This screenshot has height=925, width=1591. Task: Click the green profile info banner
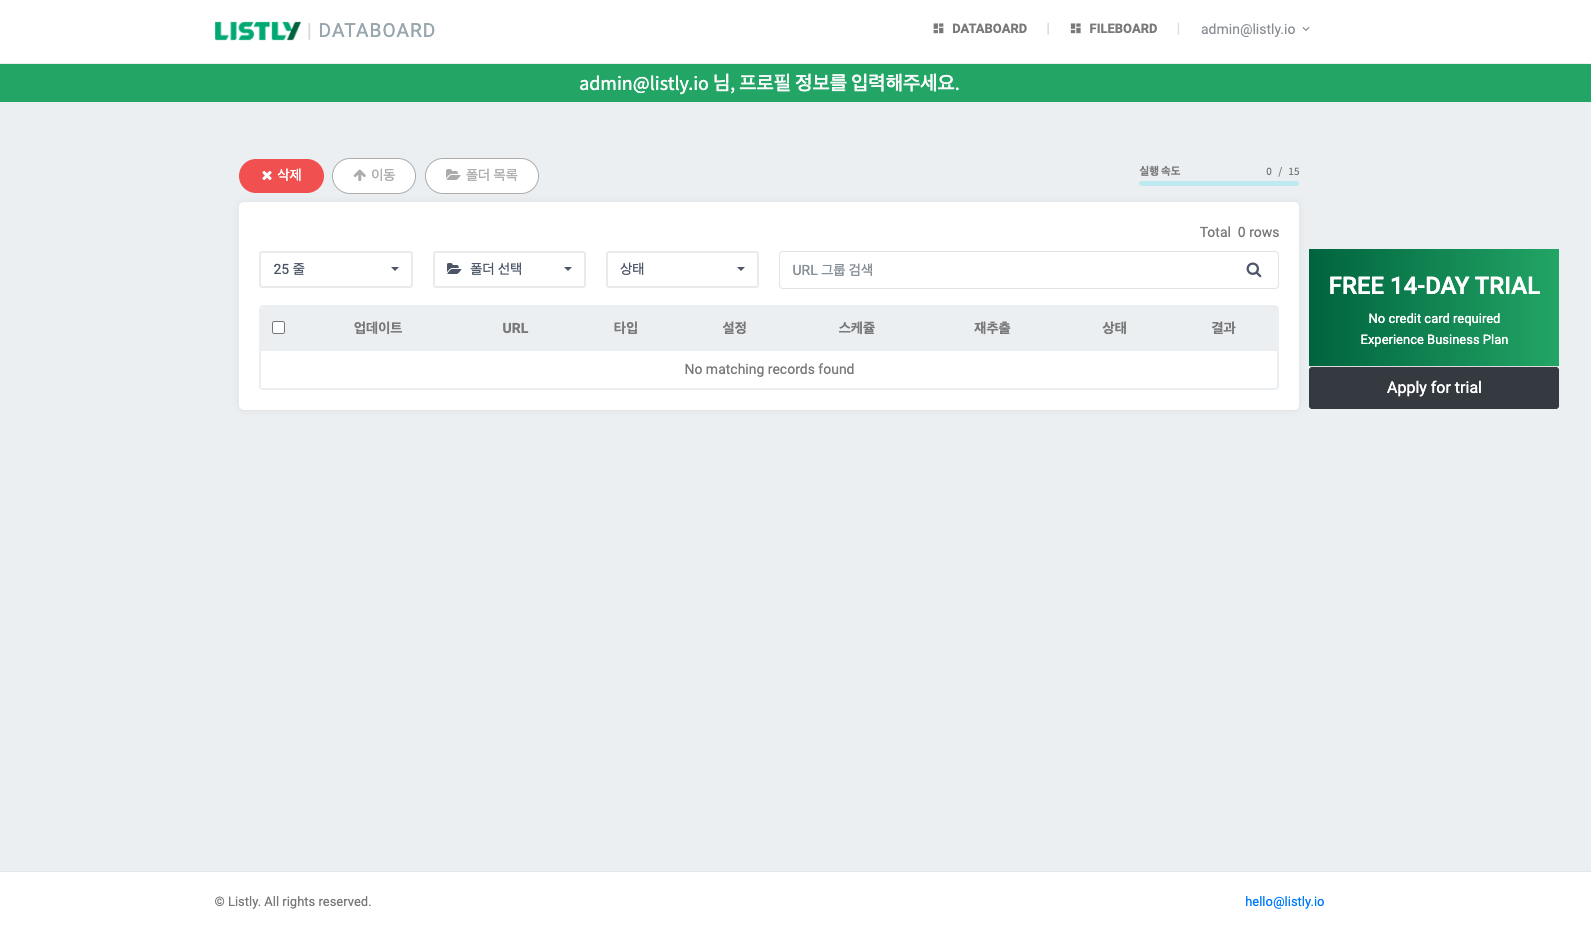pyautogui.click(x=795, y=83)
